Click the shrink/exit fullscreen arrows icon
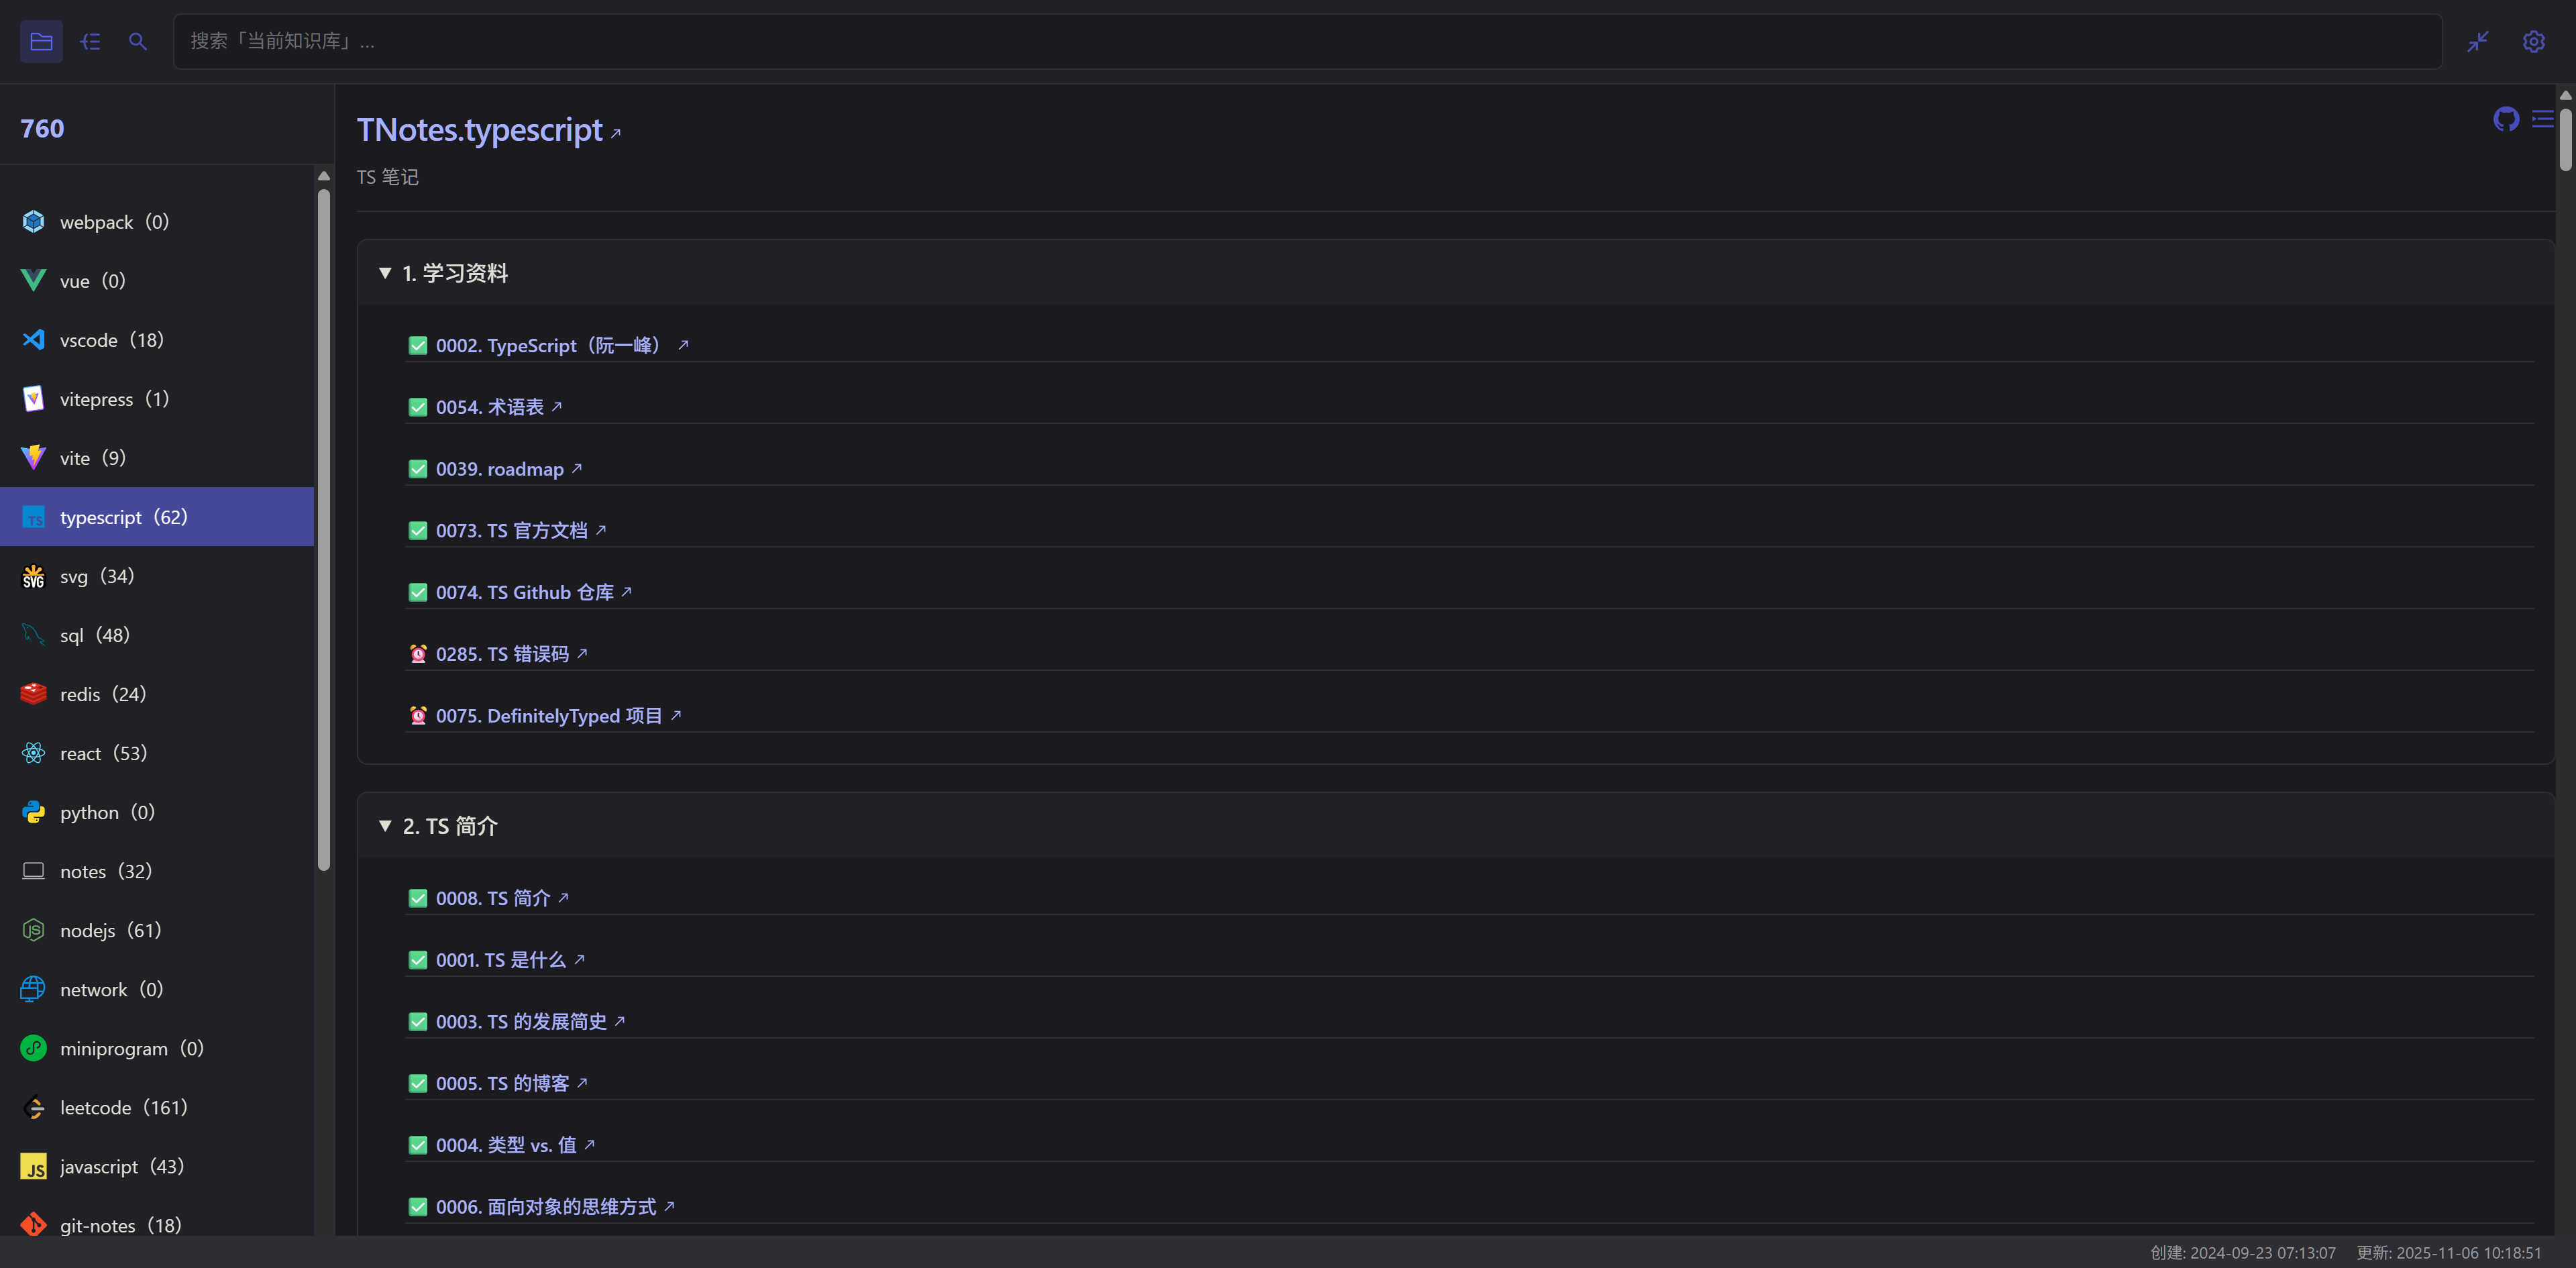 [x=2477, y=42]
